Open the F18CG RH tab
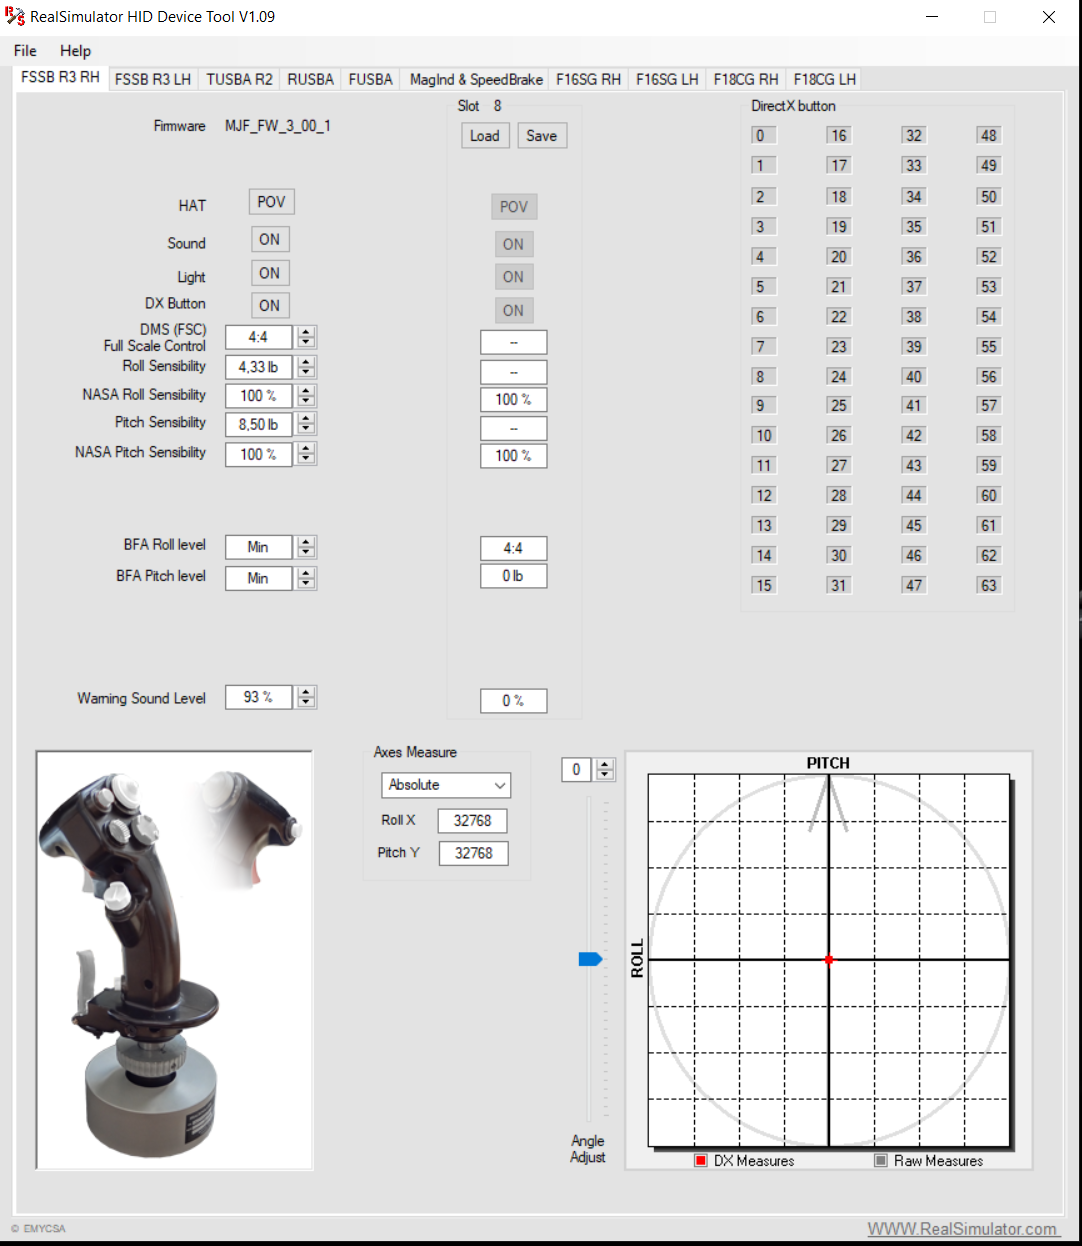The image size is (1082, 1246). pos(746,79)
